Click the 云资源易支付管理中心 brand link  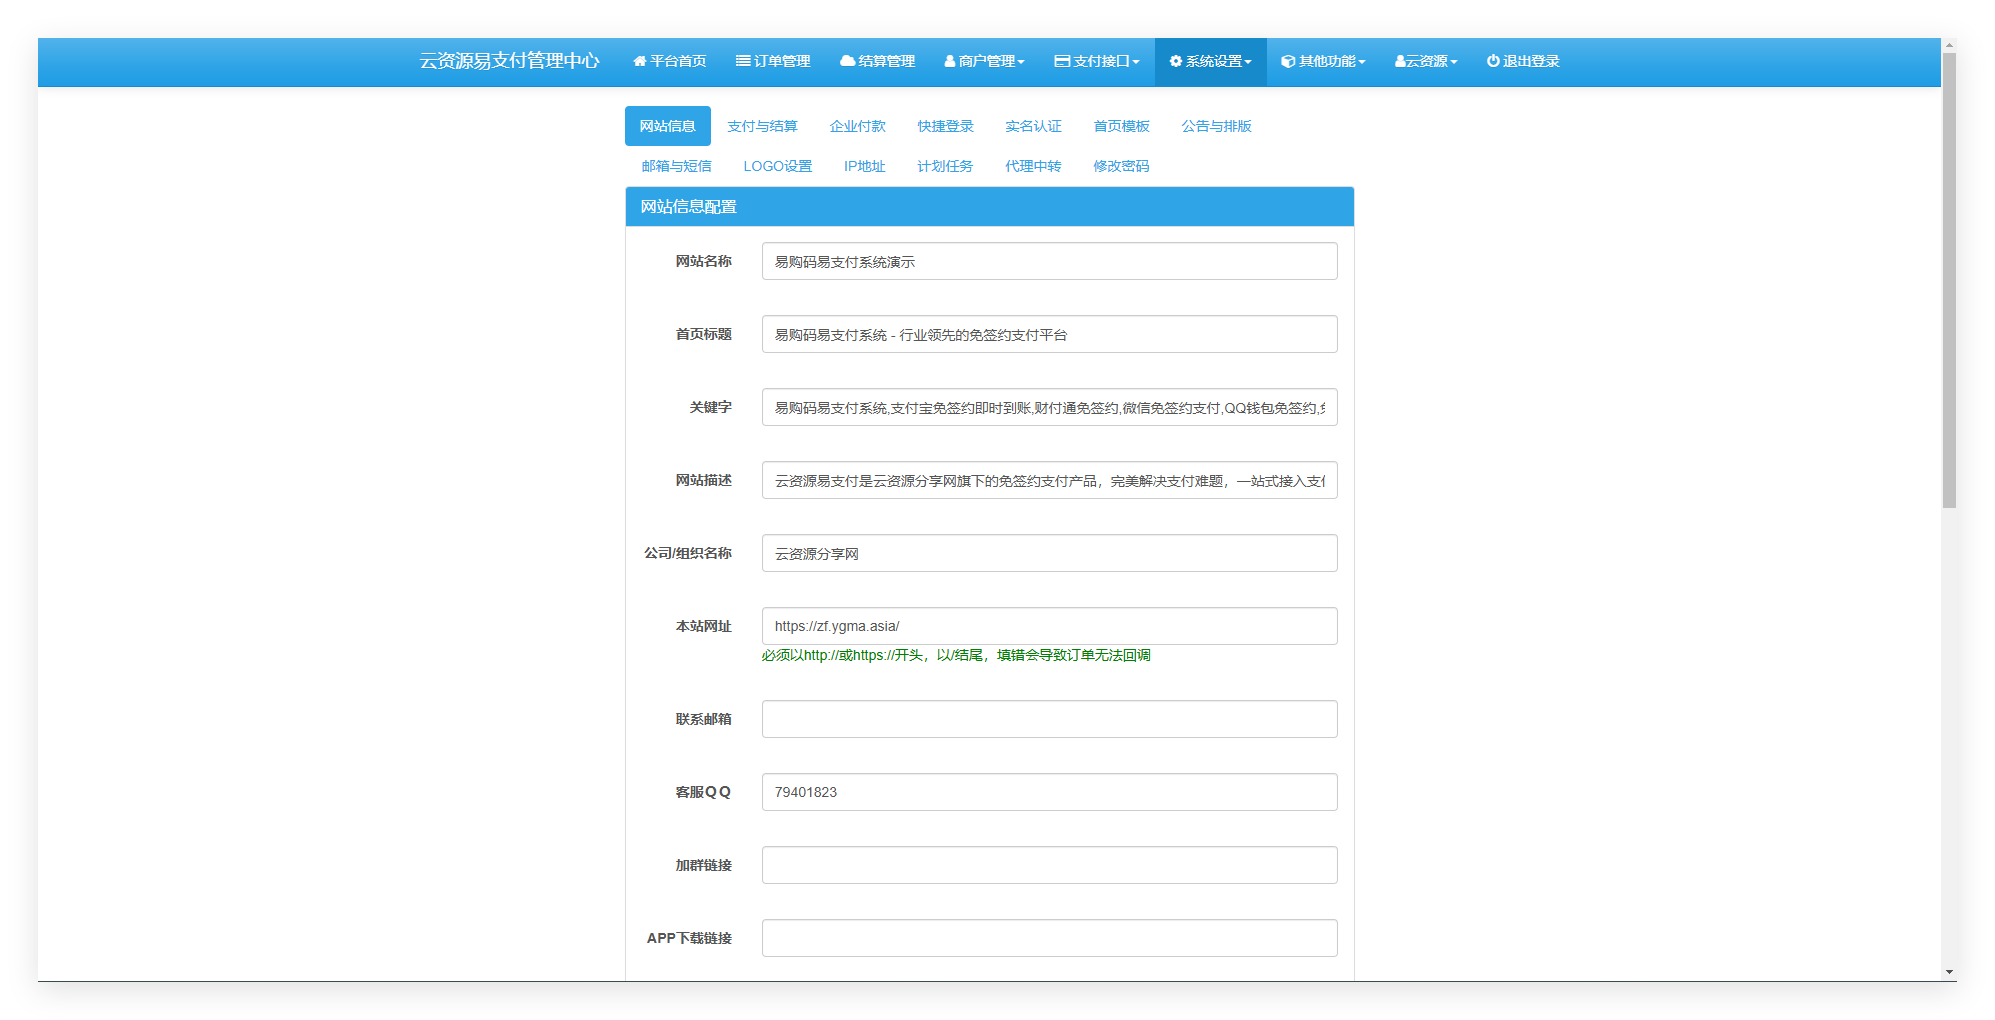coord(509,62)
